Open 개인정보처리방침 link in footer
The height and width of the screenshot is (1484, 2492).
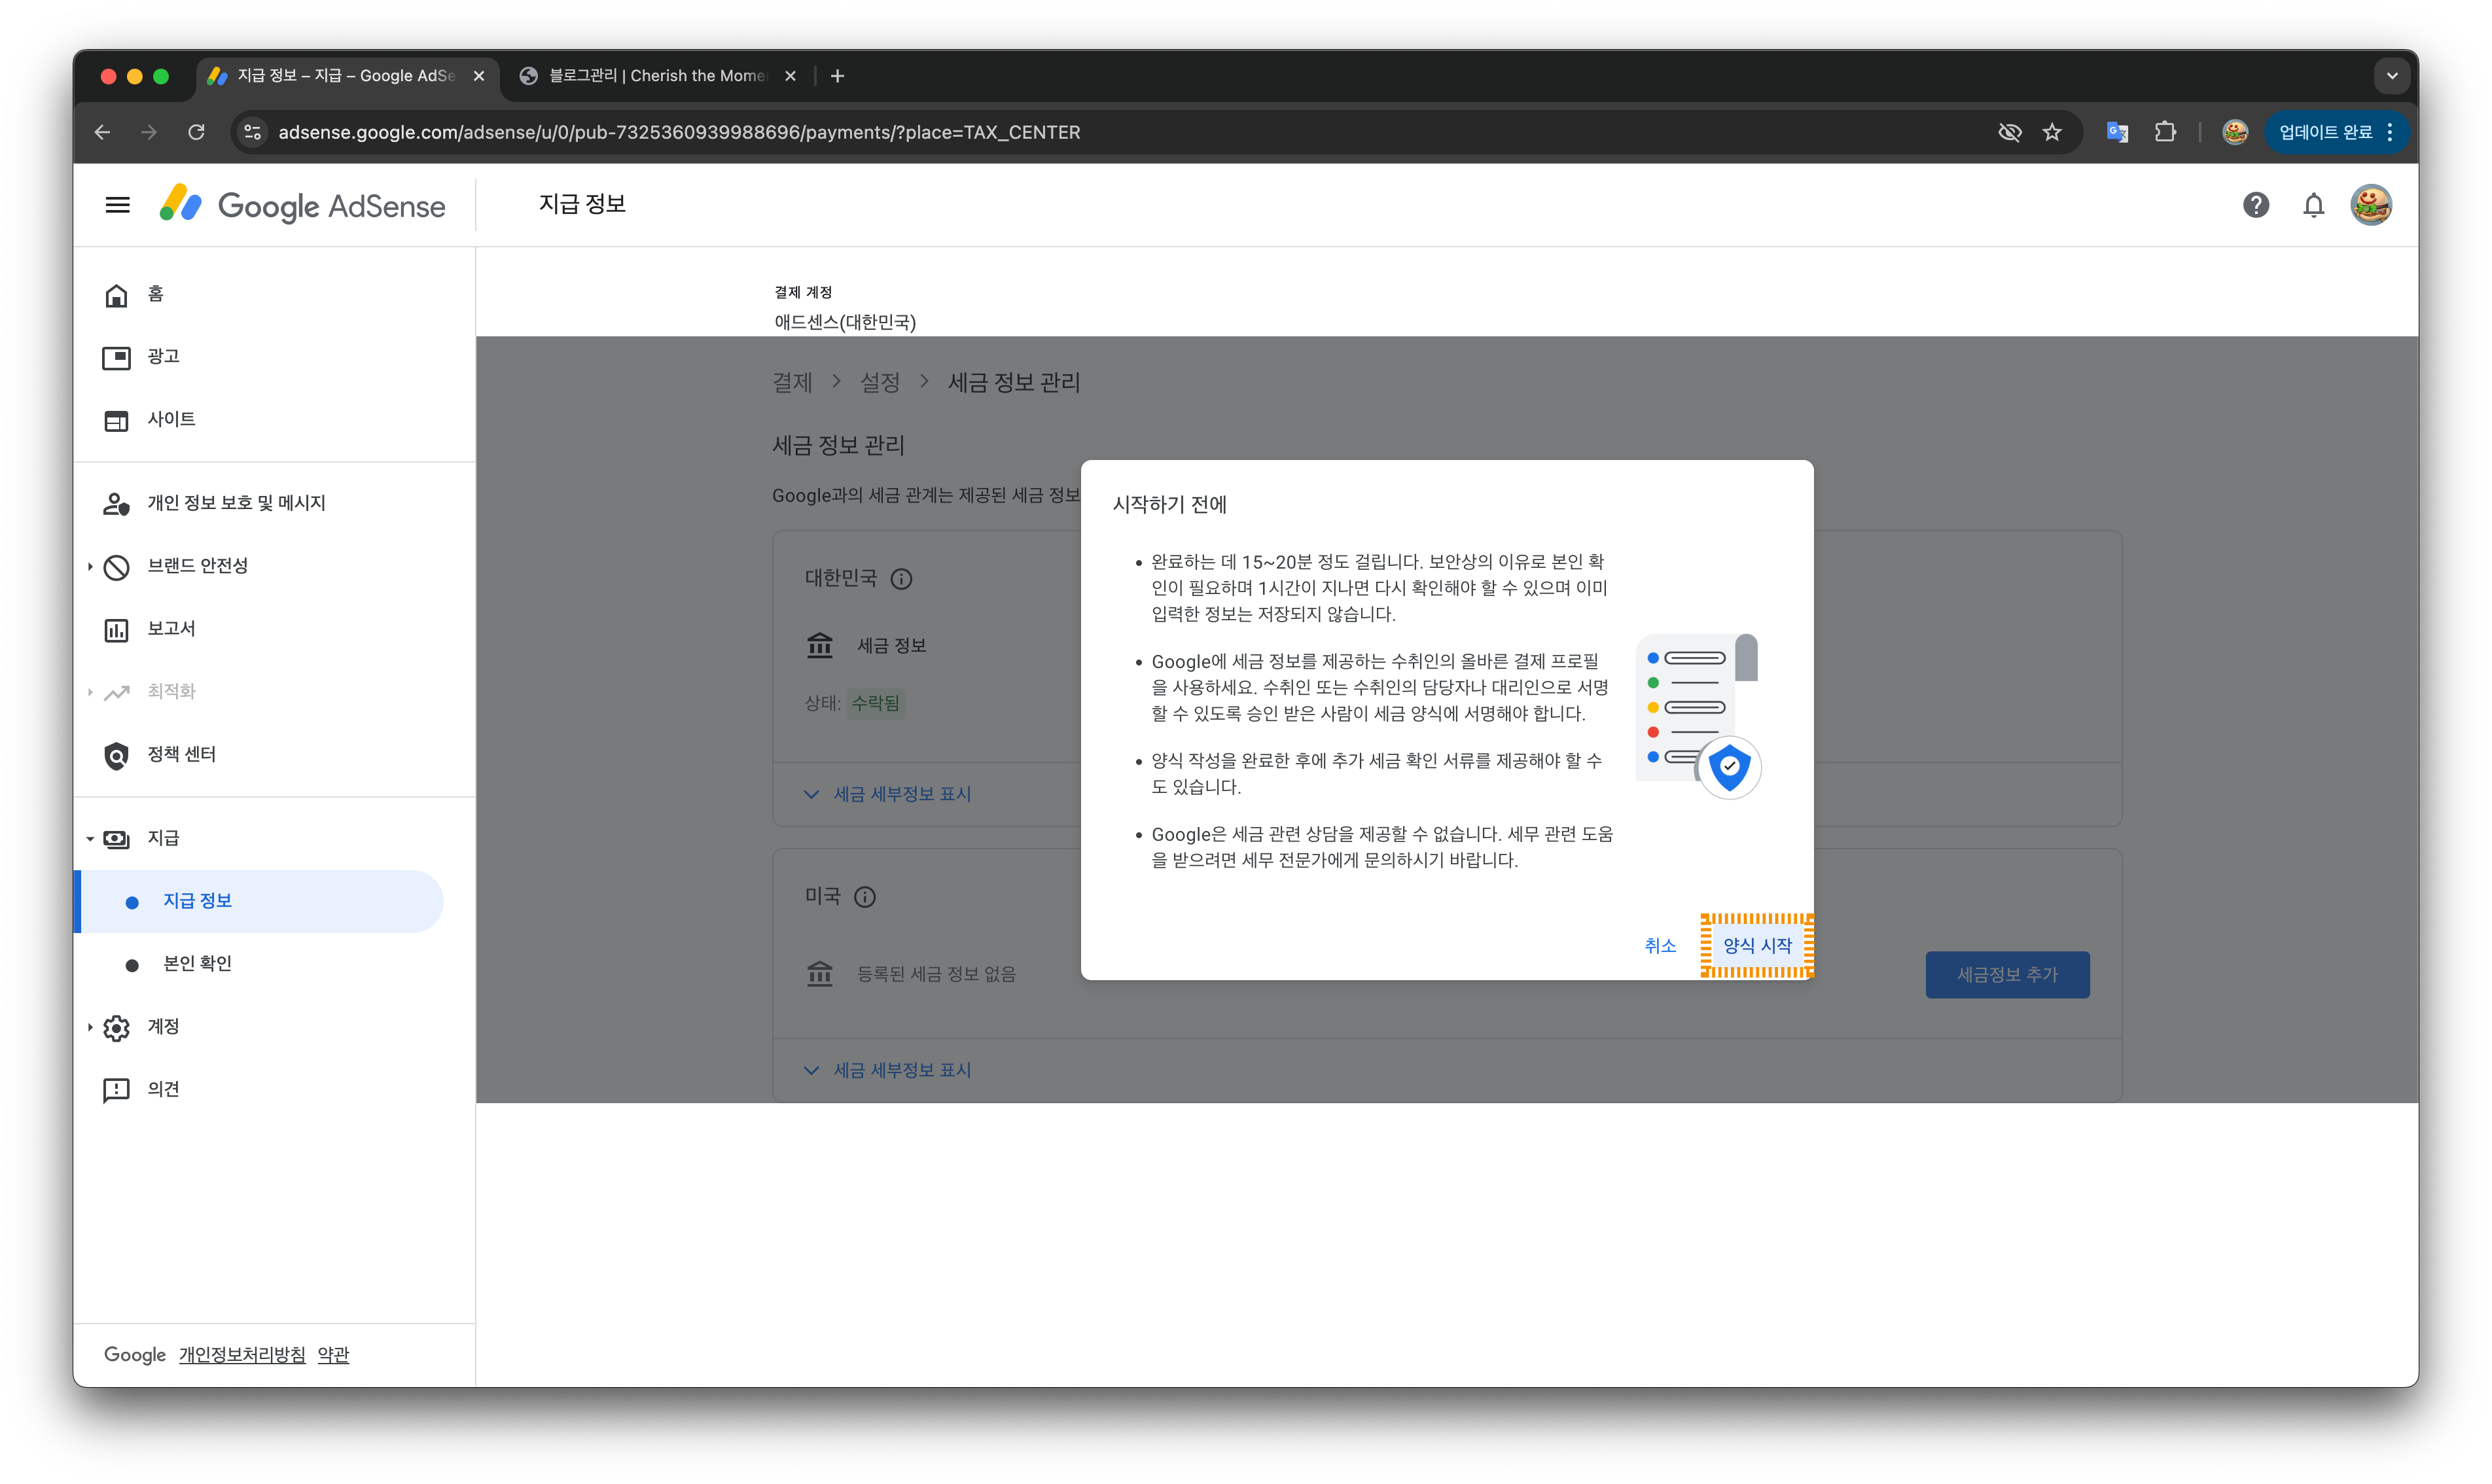click(x=242, y=1355)
